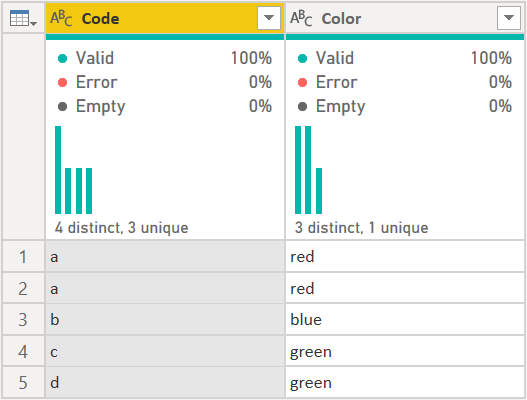527x400 pixels.
Task: Click Color cell 'blue' in row 3
Action: coord(405,320)
